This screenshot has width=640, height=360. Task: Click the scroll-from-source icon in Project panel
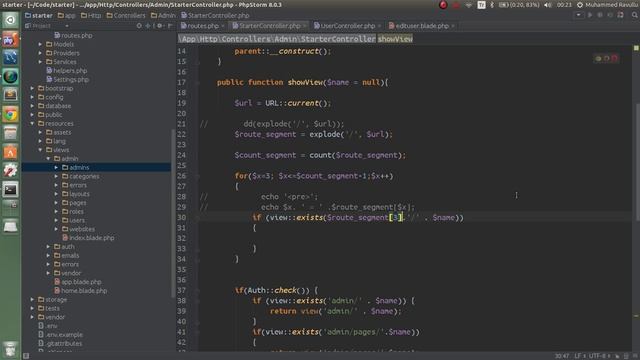pyautogui.click(x=139, y=26)
